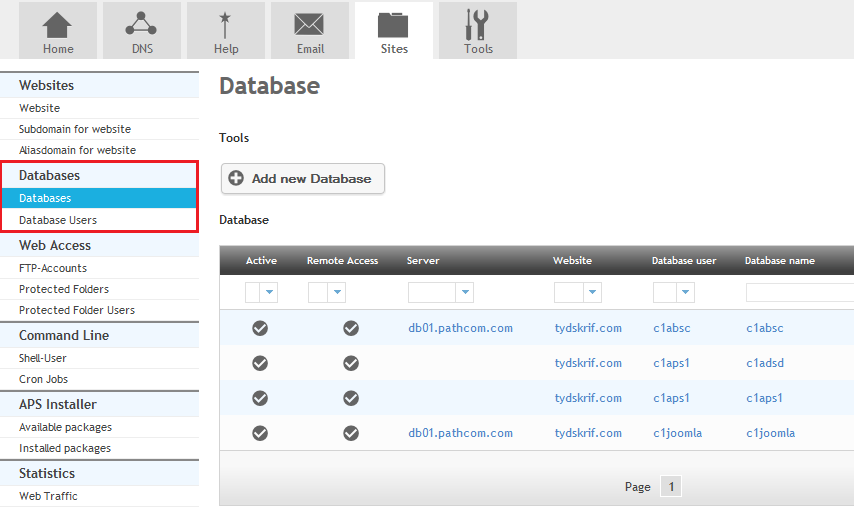
Task: Click db01.pathcom.com in the c1absc row
Action: [460, 328]
